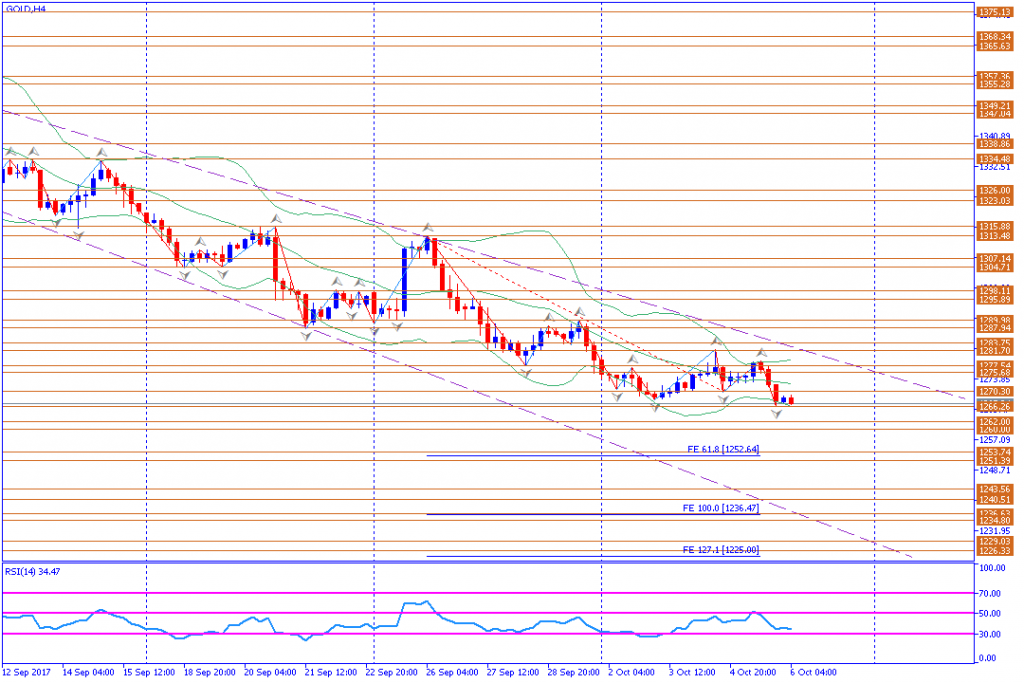The image size is (1024, 683).
Task: Click the 70.00 RSI scale value
Action: [990, 594]
